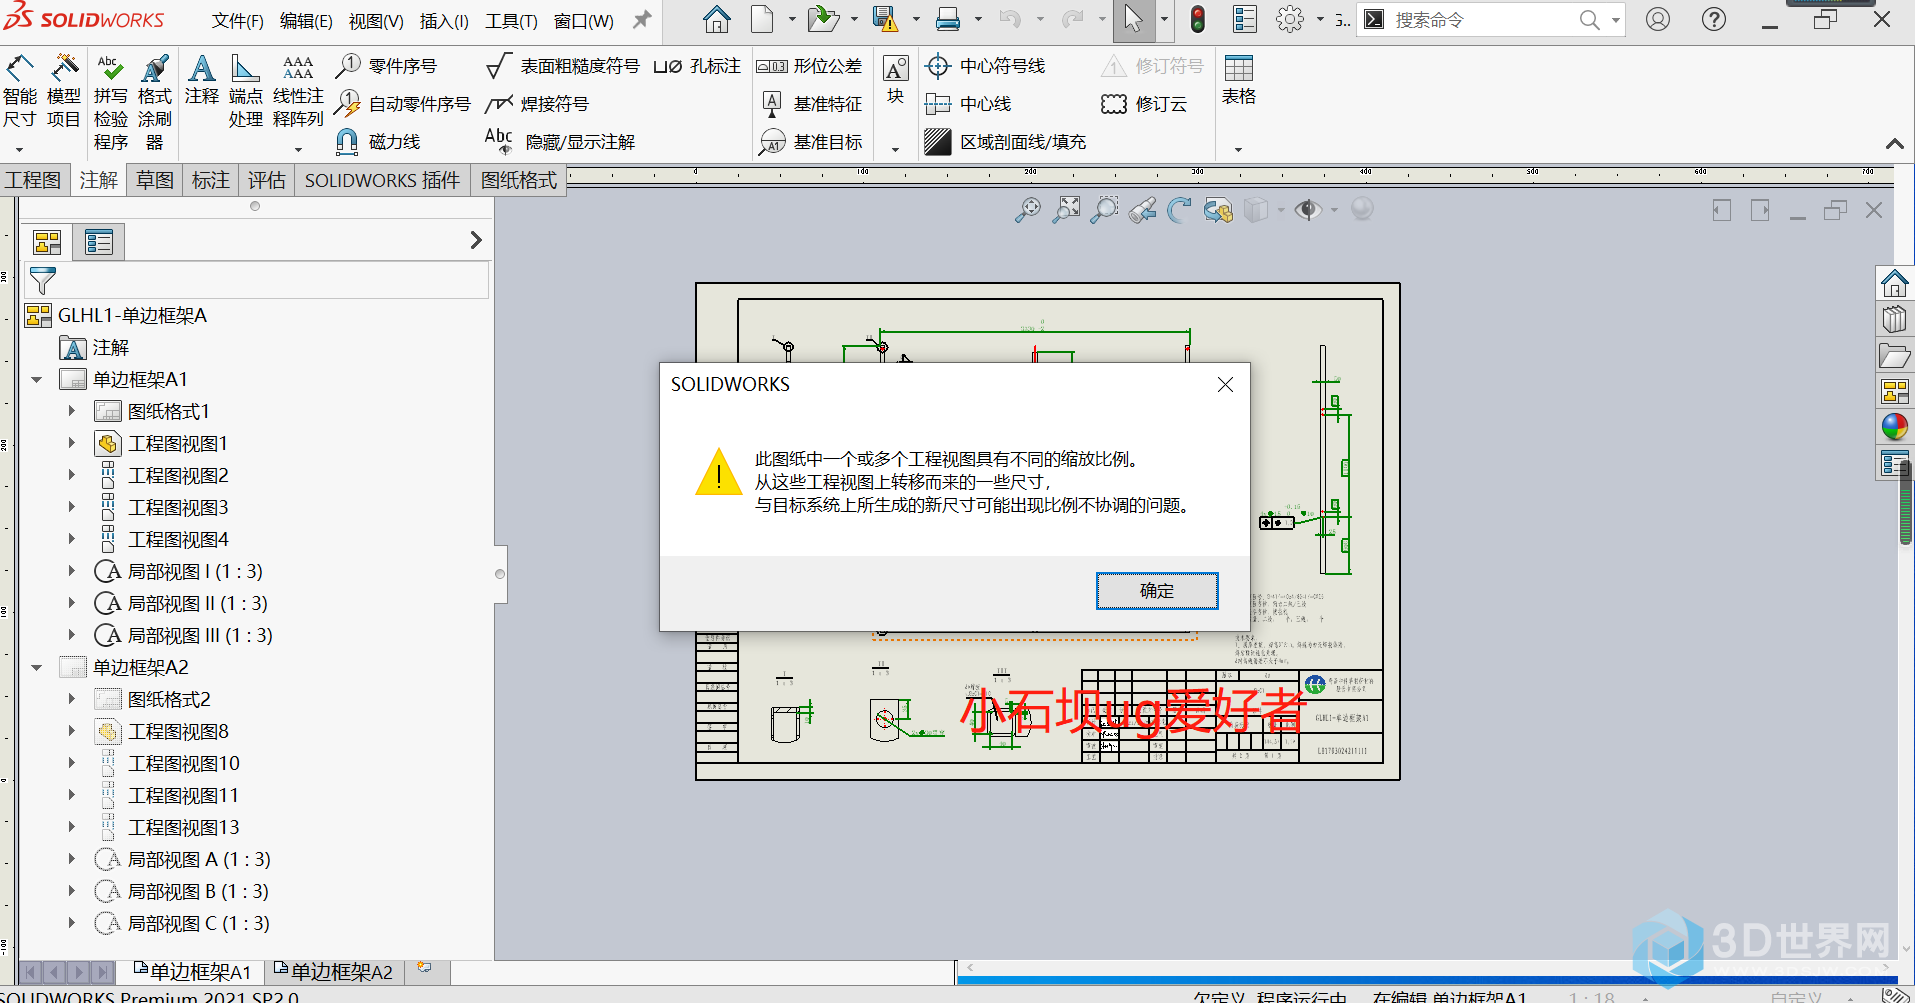Insert a Centerline
The height and width of the screenshot is (1003, 1915).
[x=968, y=104]
